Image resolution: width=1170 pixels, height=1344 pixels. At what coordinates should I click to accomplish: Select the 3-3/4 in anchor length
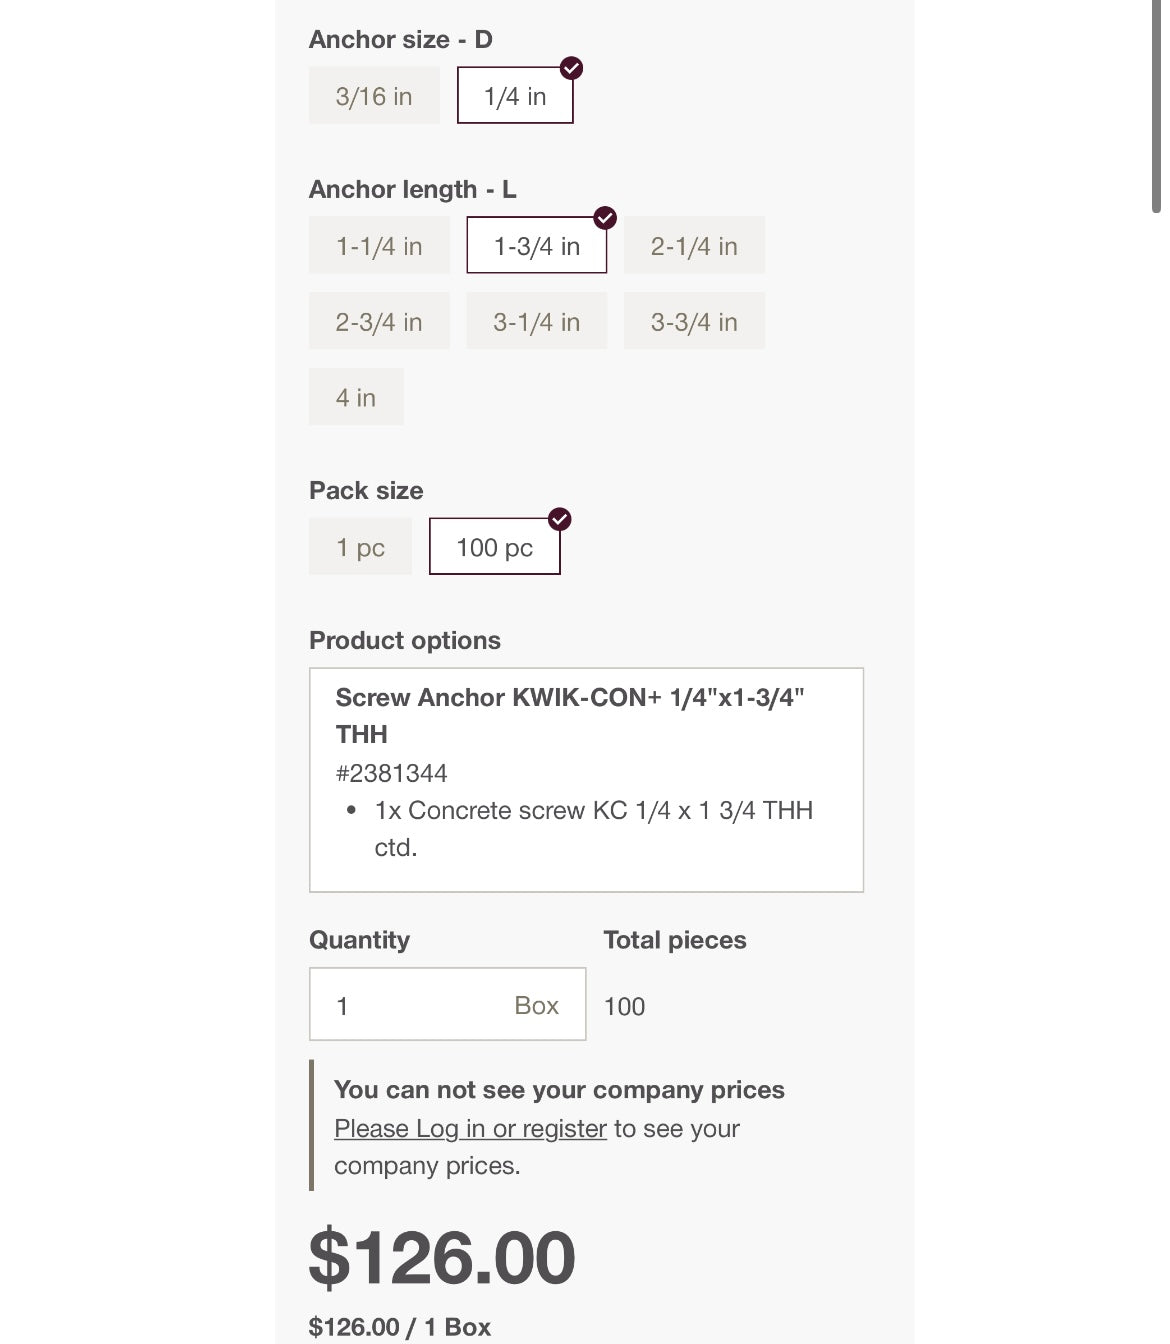694,322
